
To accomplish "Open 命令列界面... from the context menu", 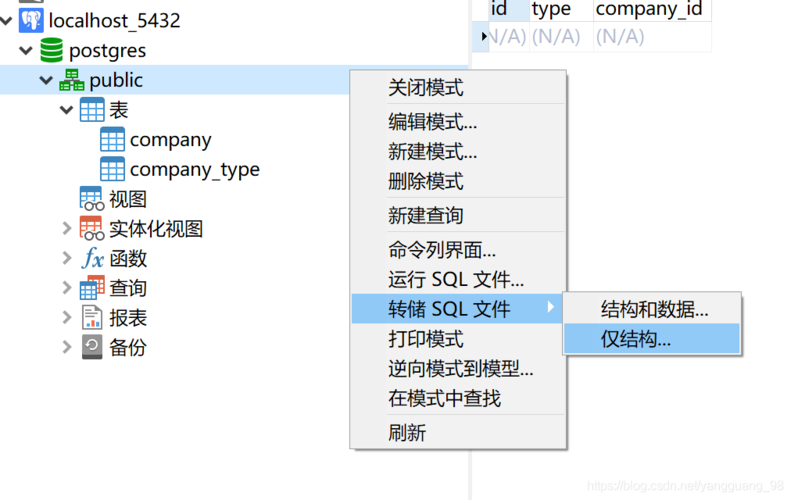I will coord(458,250).
